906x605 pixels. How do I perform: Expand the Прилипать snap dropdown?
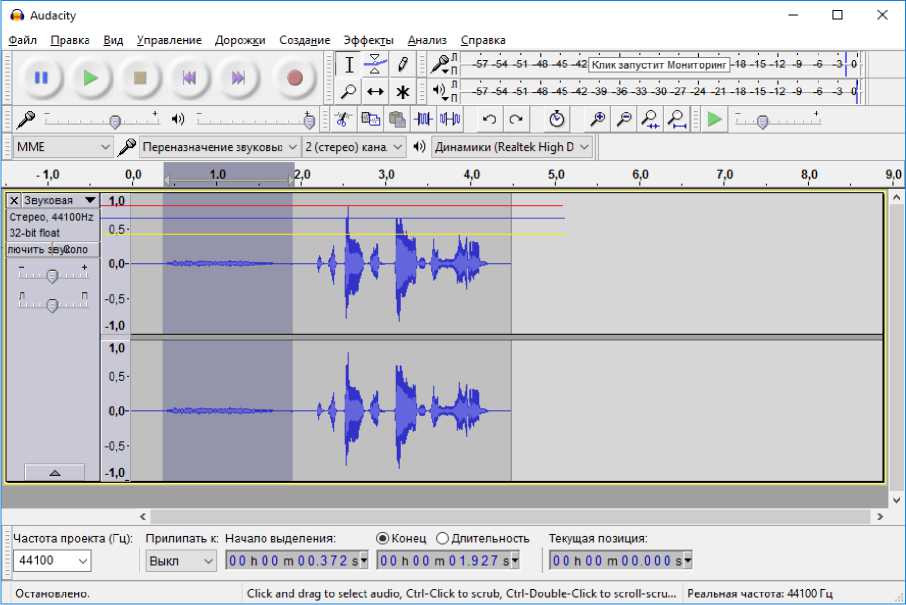click(181, 561)
